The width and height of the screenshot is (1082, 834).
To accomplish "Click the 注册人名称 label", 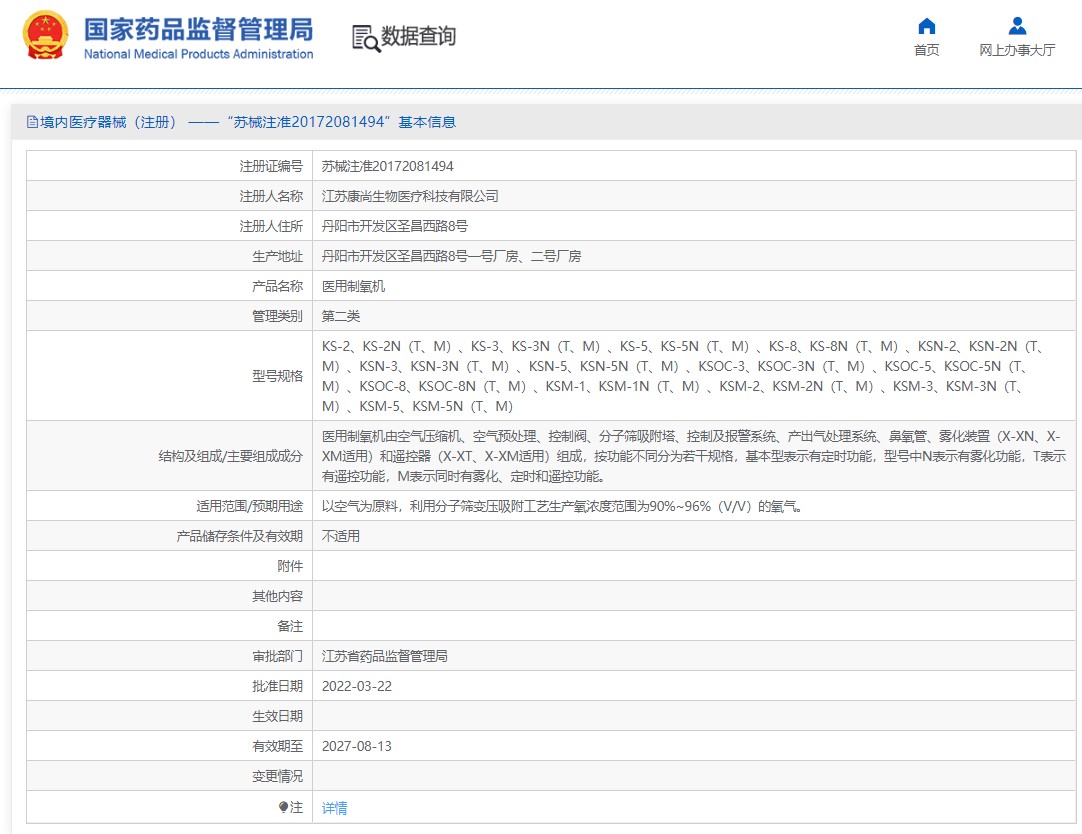I will pos(271,196).
